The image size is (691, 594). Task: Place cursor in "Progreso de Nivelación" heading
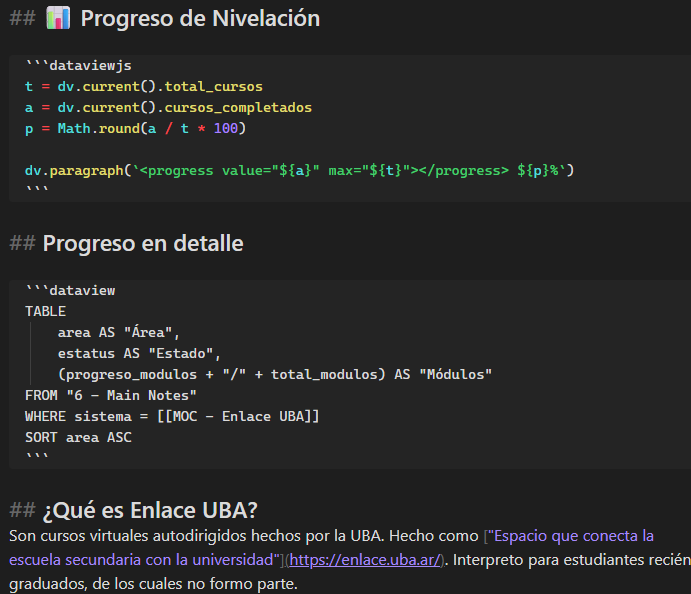[x=200, y=18]
